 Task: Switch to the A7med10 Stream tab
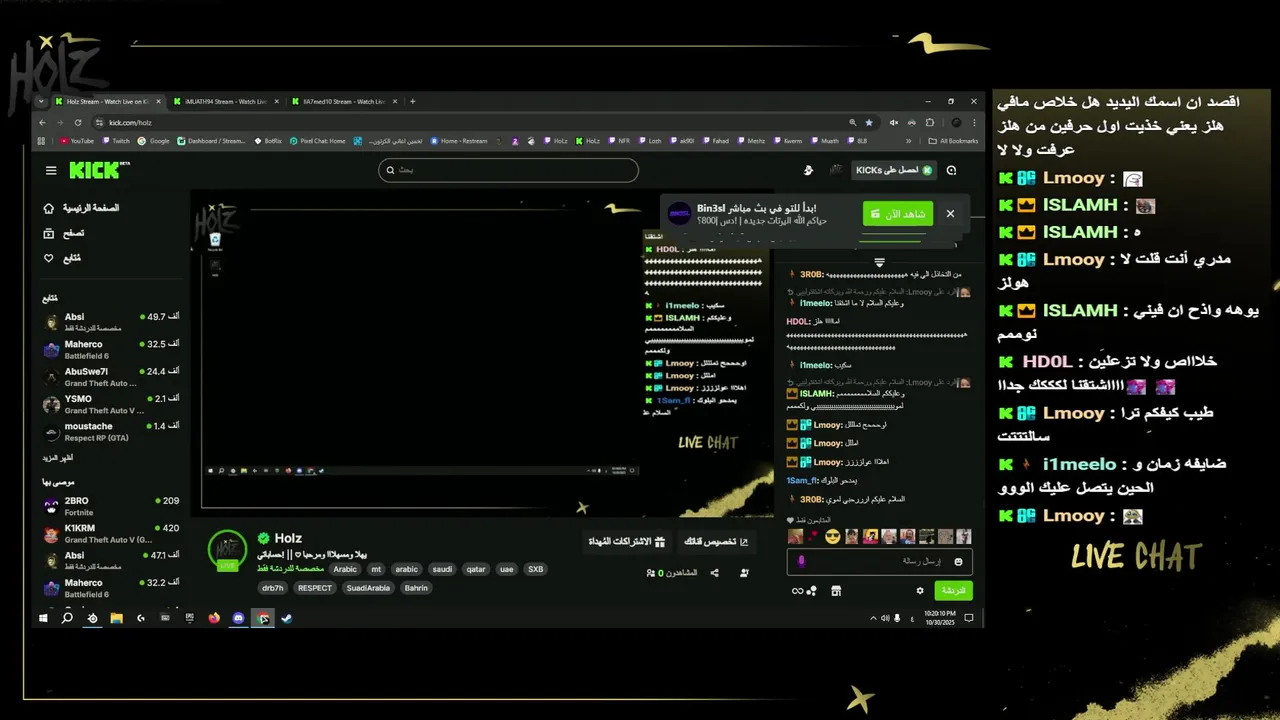[343, 101]
